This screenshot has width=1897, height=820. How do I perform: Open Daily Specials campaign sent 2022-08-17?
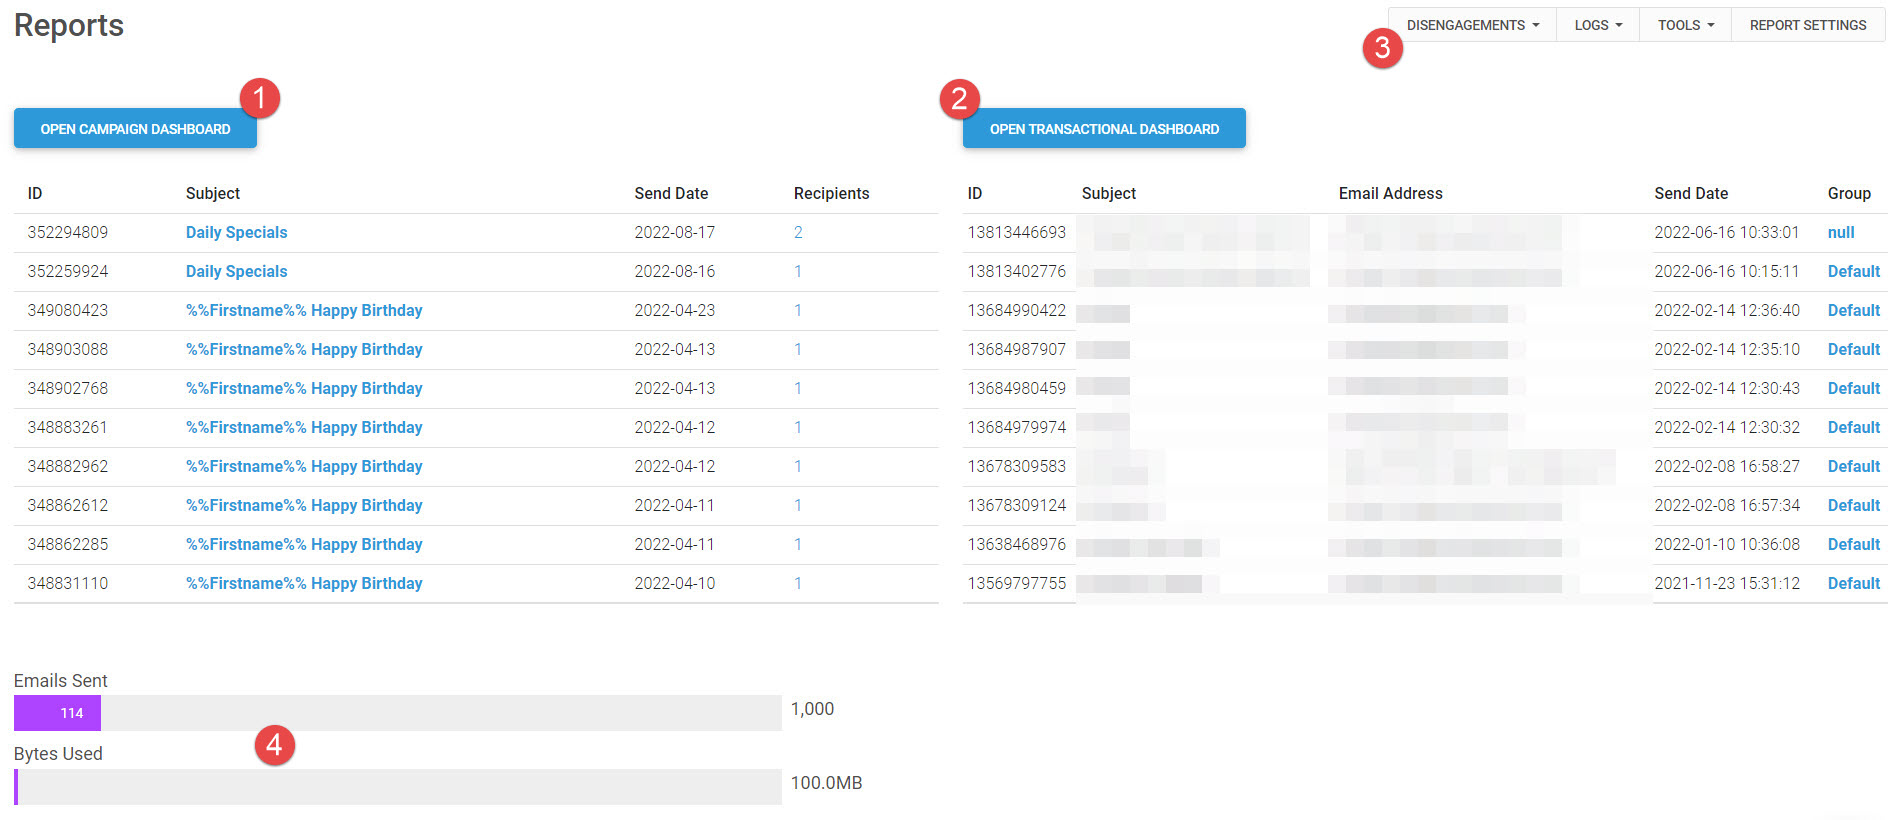236,232
